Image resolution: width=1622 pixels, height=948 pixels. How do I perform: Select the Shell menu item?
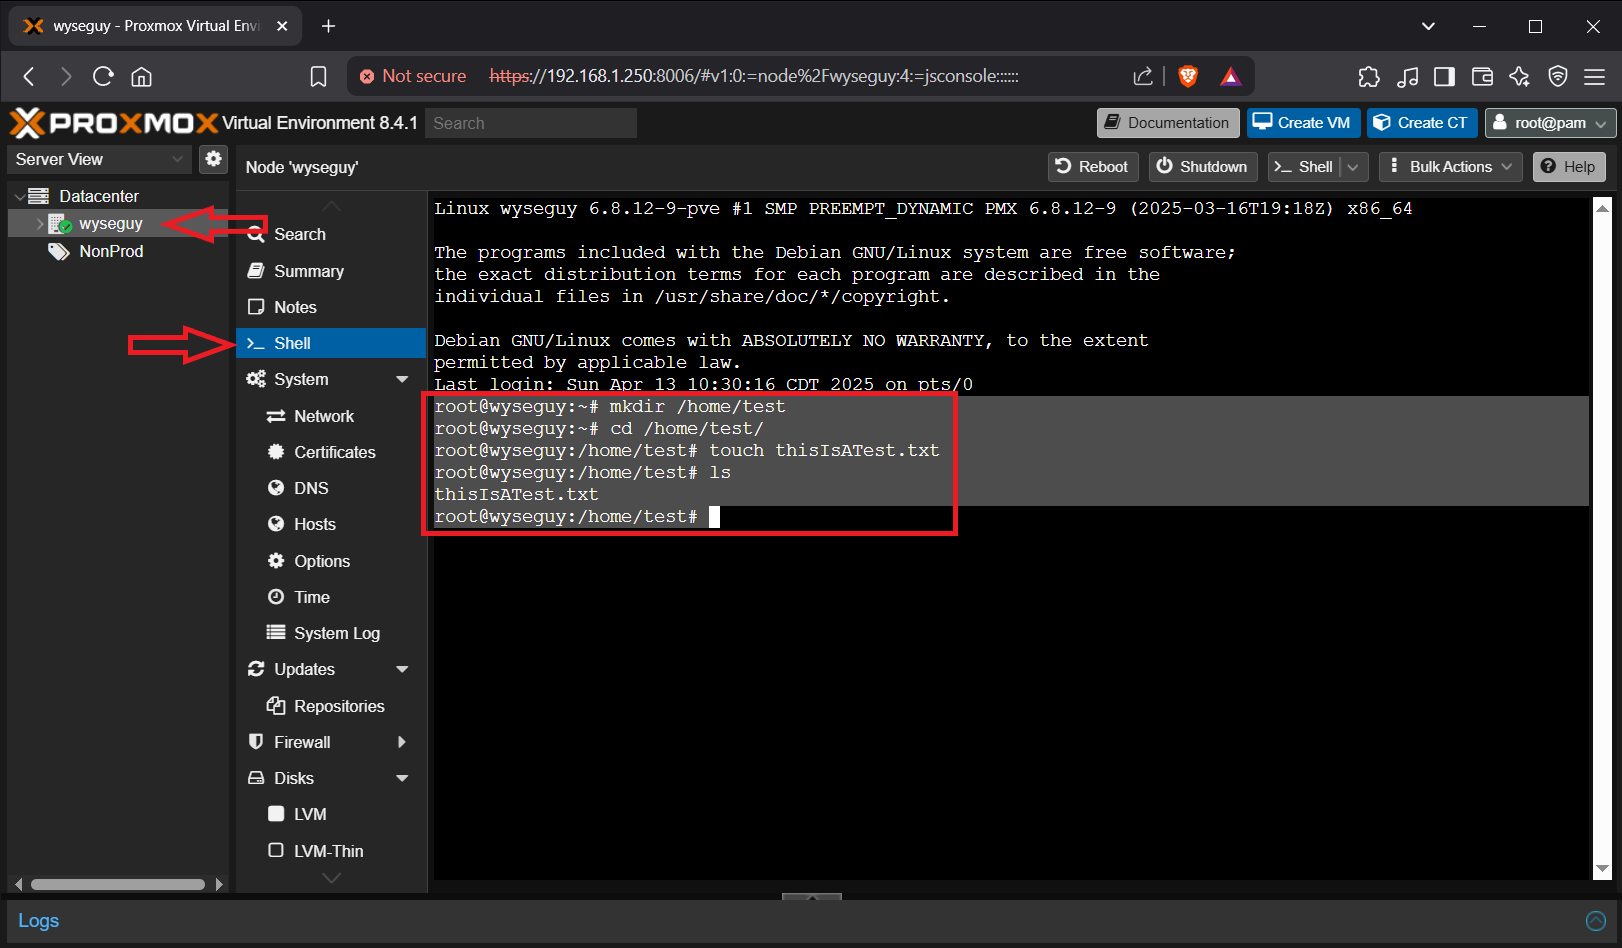331,343
